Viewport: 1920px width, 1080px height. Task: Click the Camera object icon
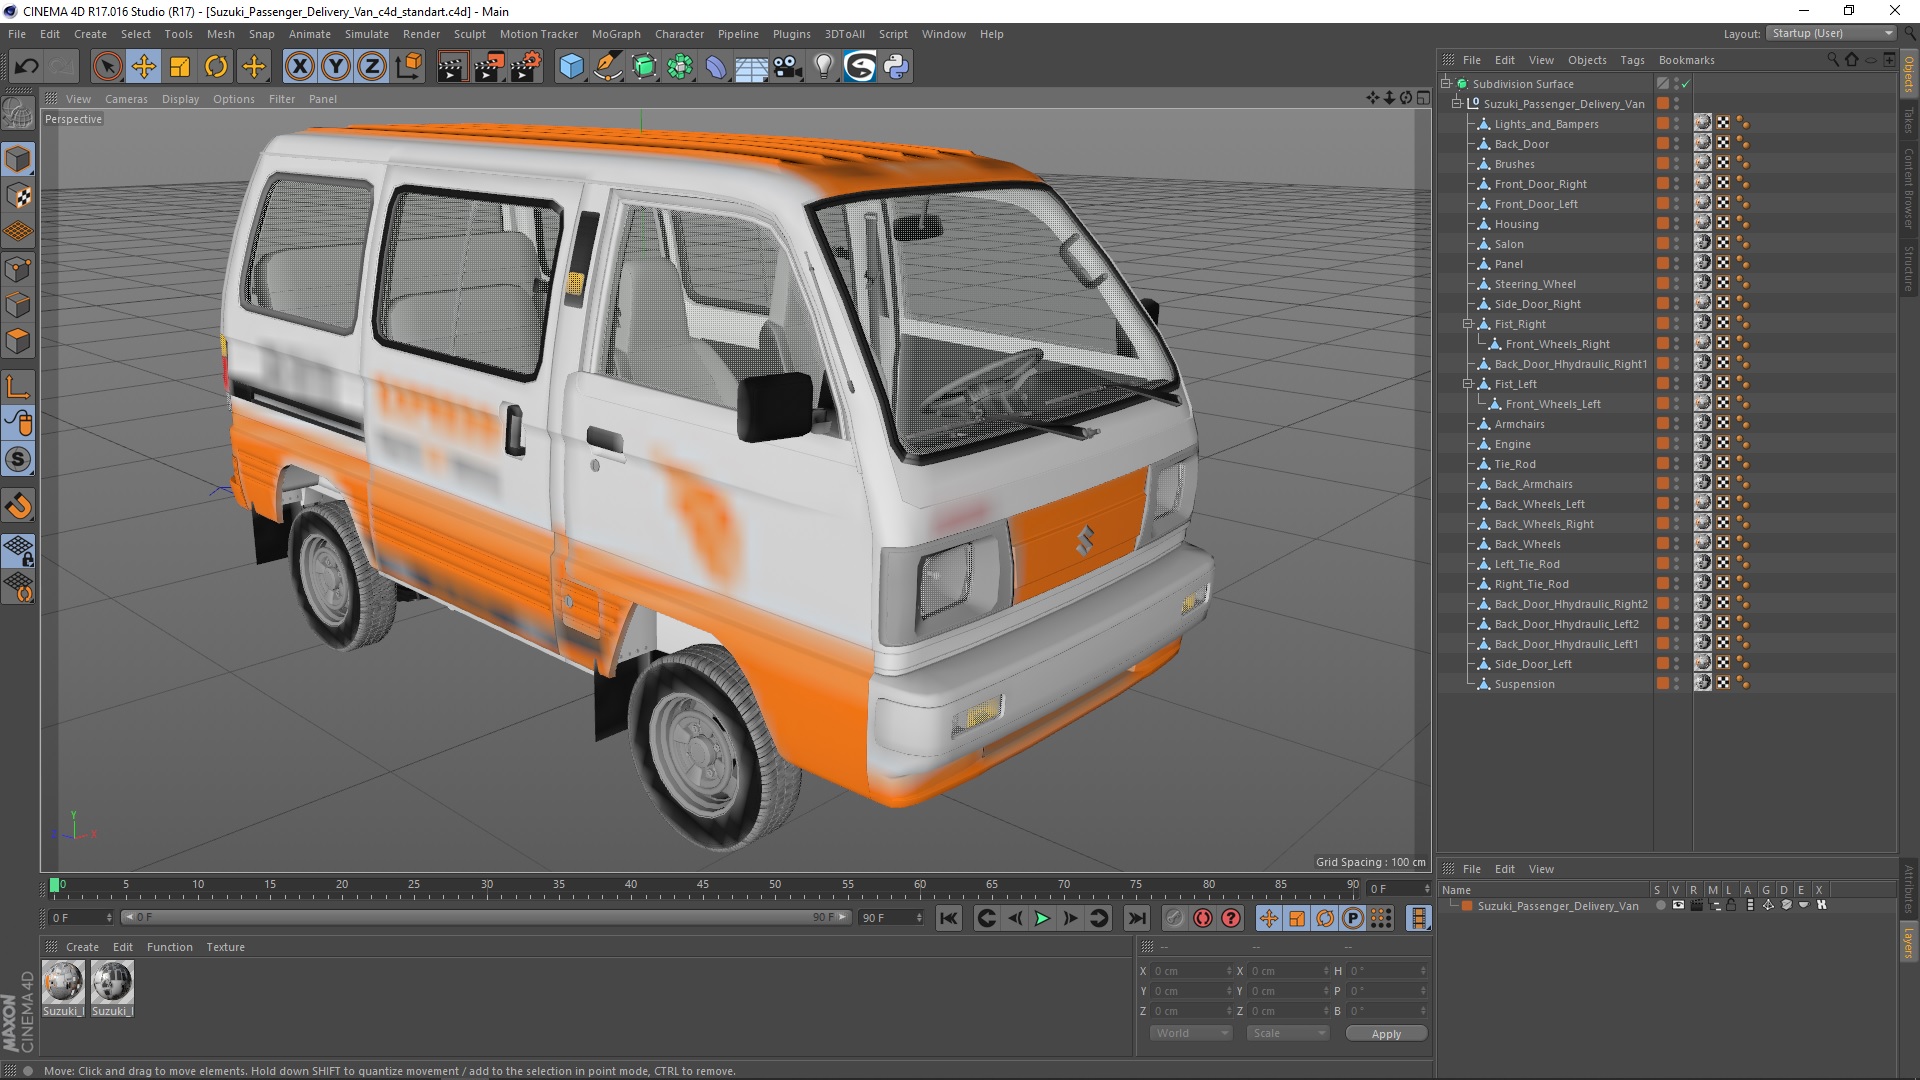(788, 67)
